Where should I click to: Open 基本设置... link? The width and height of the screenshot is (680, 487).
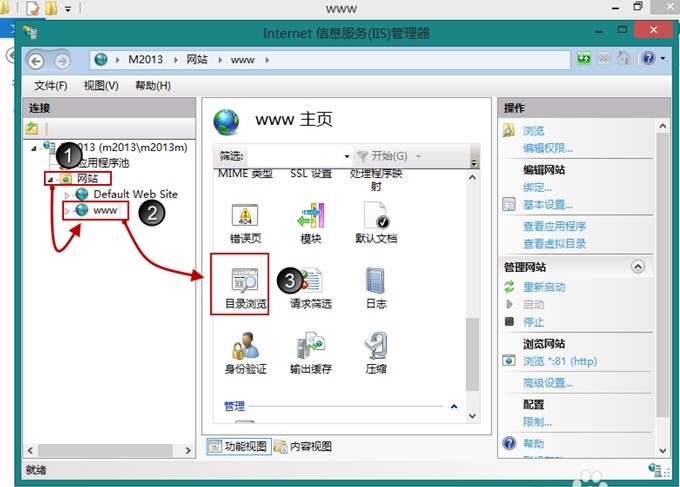tap(548, 205)
